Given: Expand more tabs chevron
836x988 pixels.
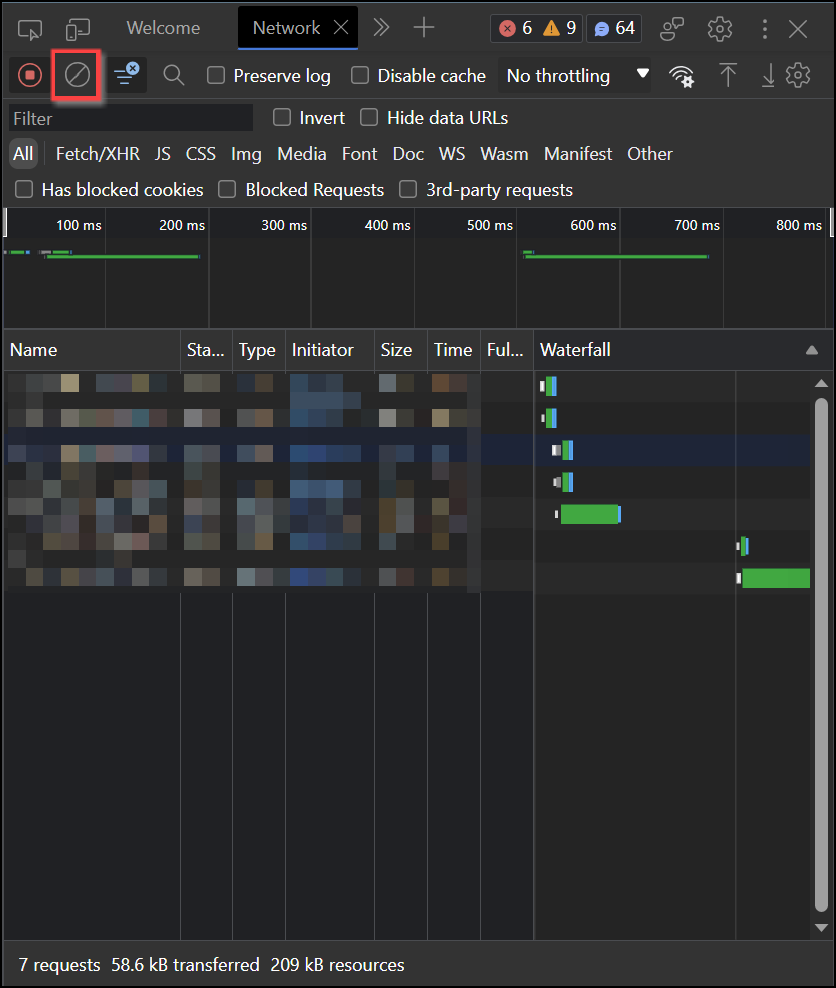Looking at the screenshot, I should (381, 28).
